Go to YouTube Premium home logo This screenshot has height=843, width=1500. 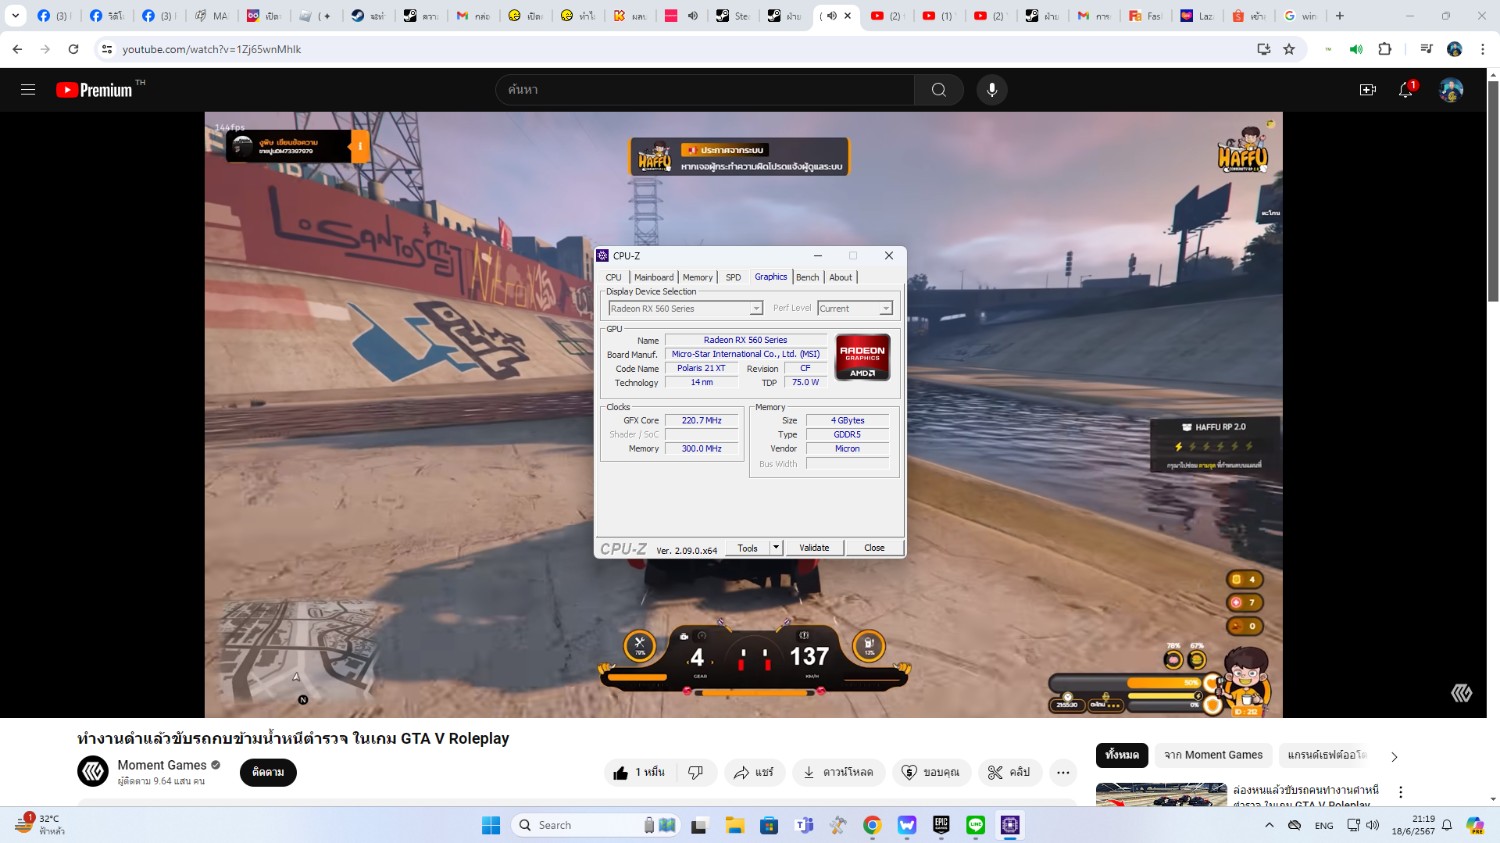click(x=94, y=90)
